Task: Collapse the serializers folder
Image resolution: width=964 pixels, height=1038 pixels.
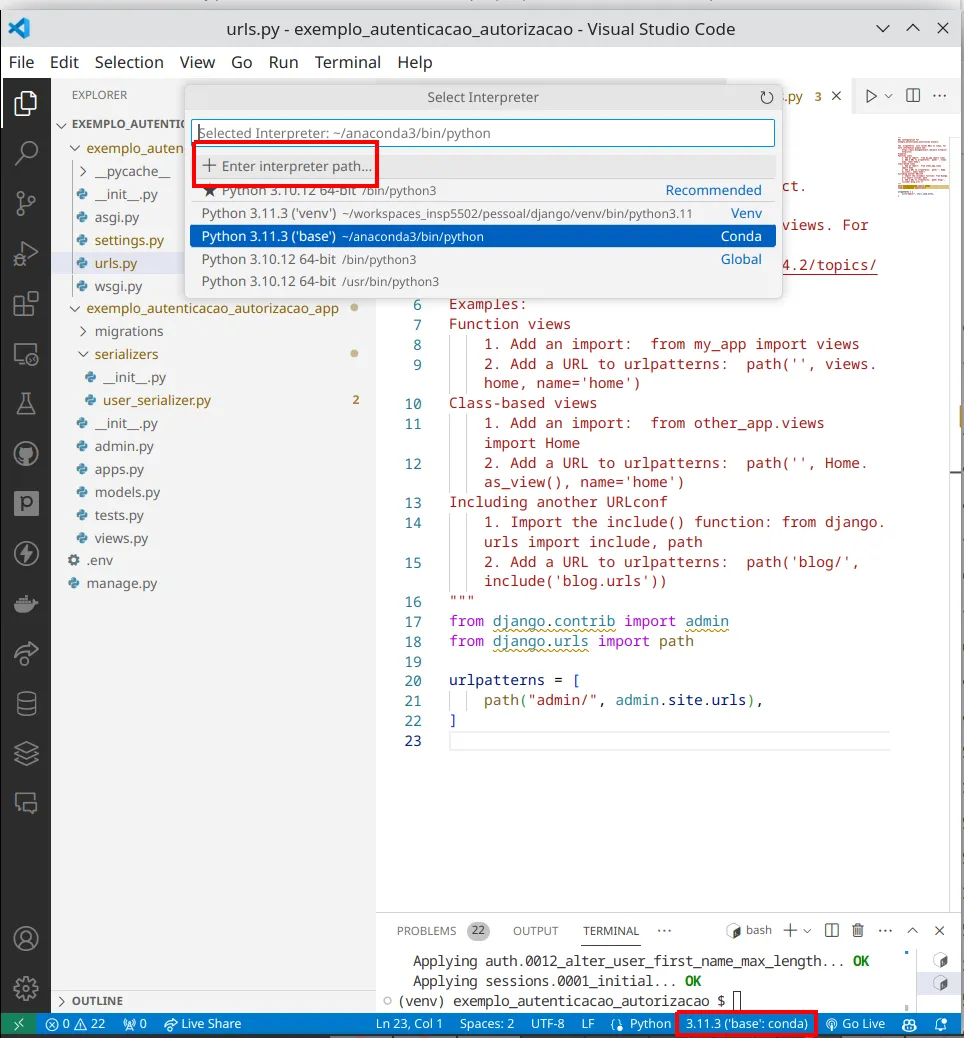Action: (83, 354)
